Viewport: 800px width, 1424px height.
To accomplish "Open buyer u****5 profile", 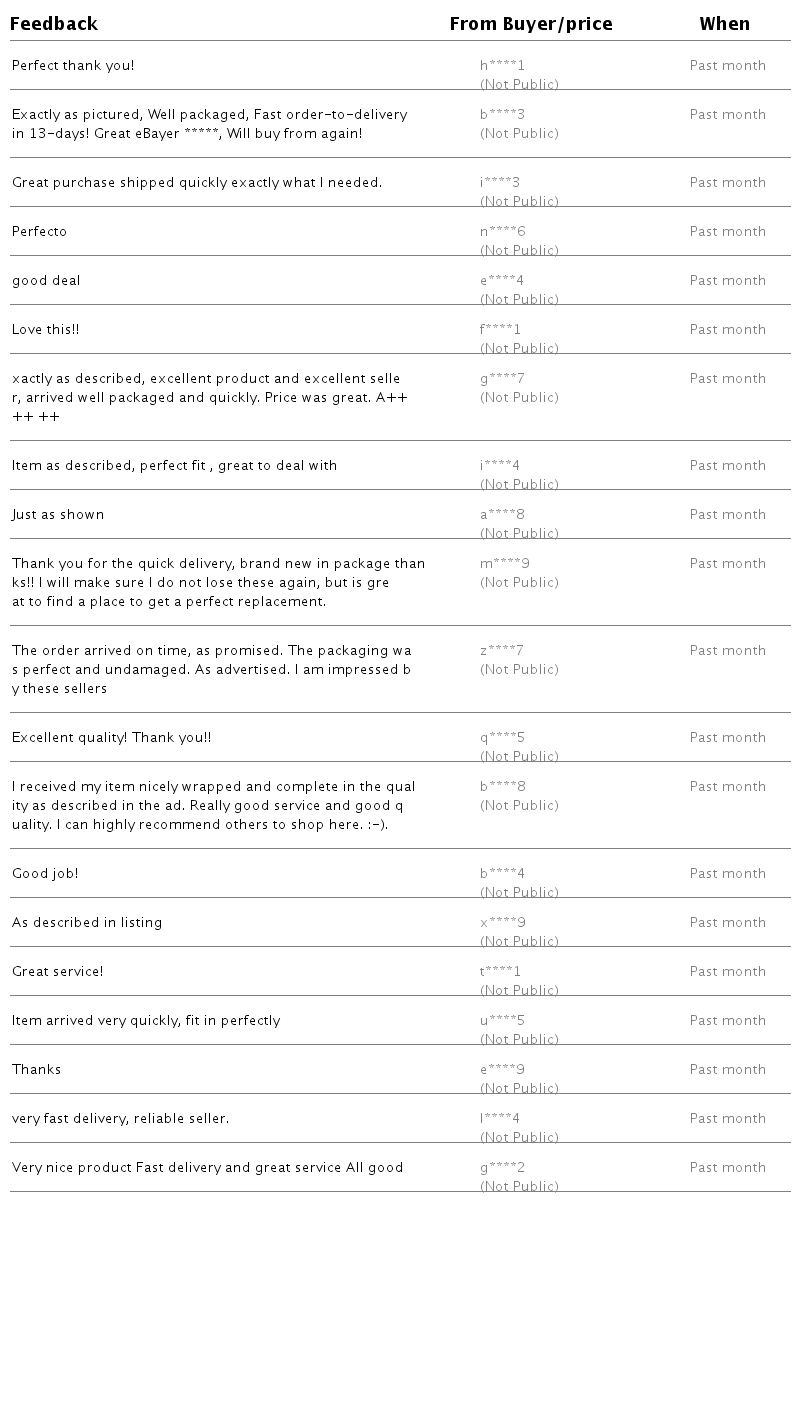I will (502, 1021).
